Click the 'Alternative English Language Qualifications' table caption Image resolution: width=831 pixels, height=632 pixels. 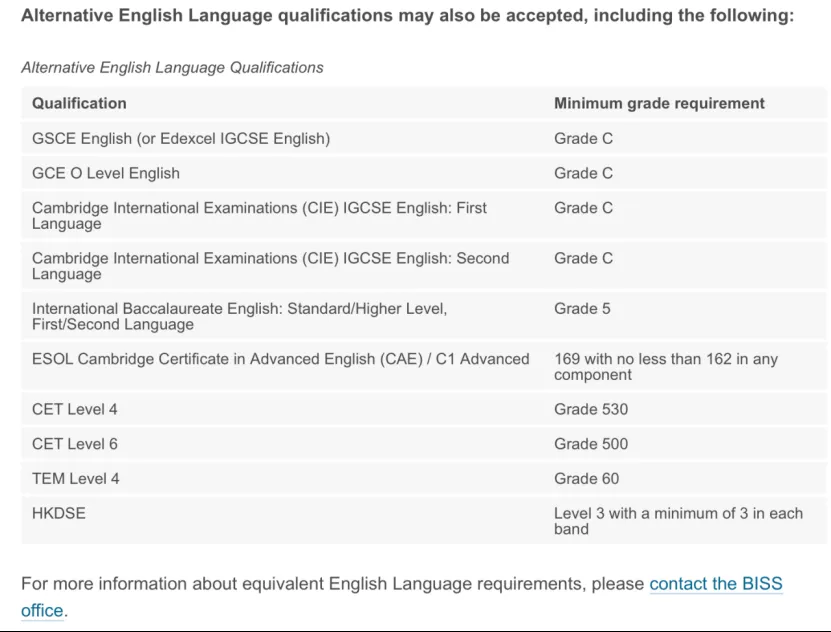[172, 67]
